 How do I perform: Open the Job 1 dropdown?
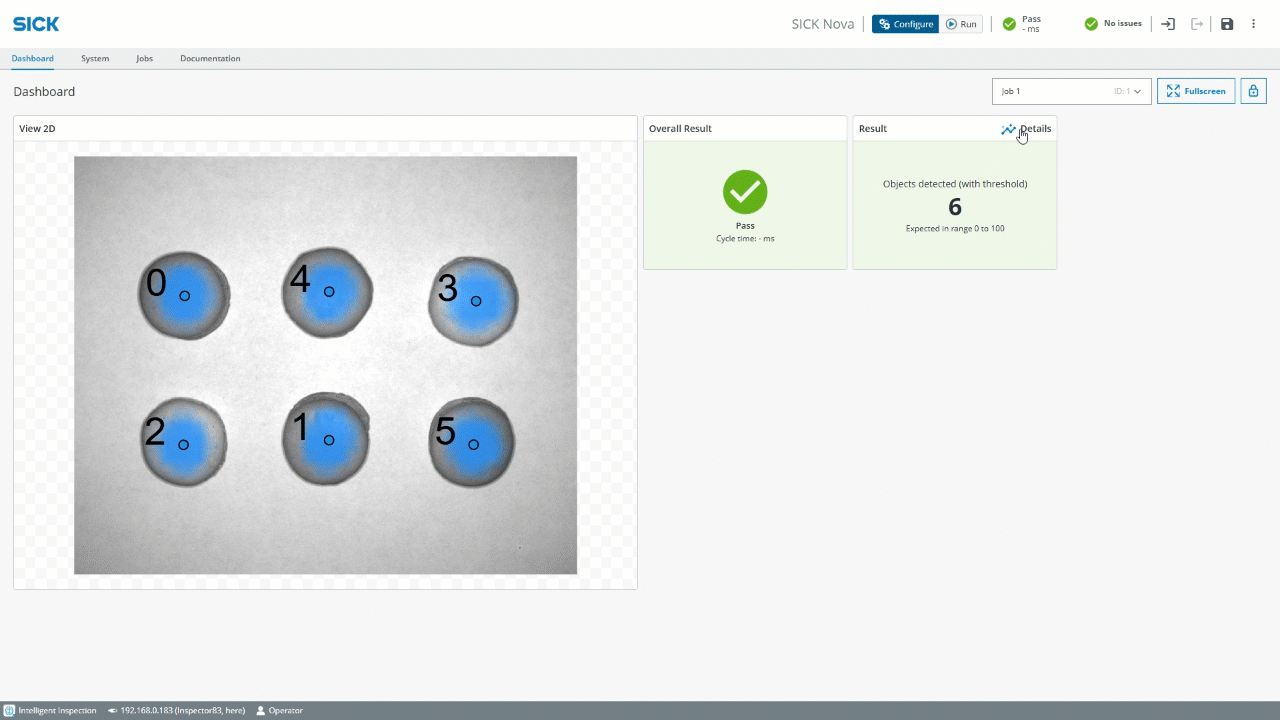click(x=1071, y=91)
